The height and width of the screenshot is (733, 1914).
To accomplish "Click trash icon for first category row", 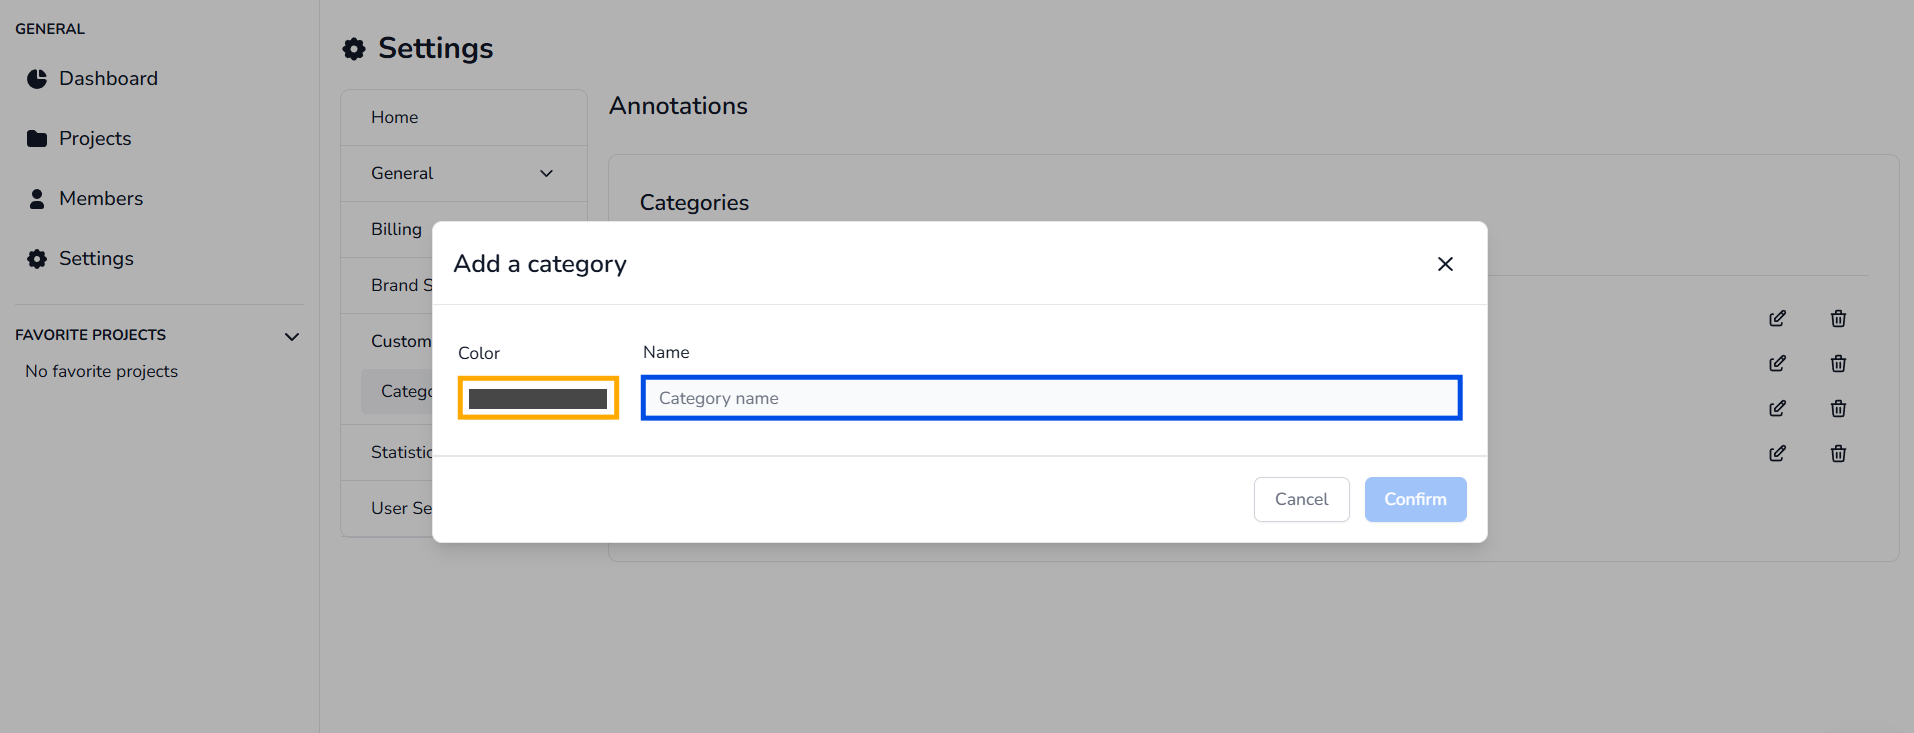I will click(1838, 319).
